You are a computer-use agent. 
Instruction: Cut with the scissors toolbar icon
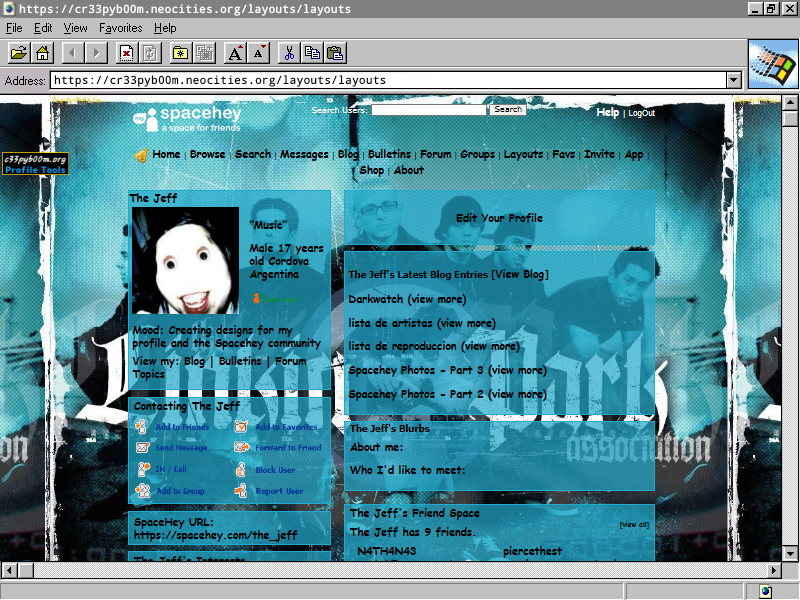click(289, 53)
